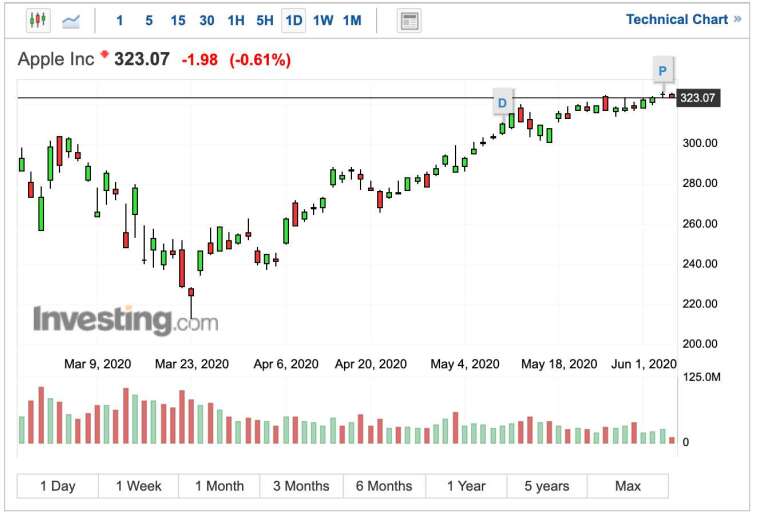Click the Apr 6, 2020 date label
The image size is (760, 517).
tap(286, 364)
